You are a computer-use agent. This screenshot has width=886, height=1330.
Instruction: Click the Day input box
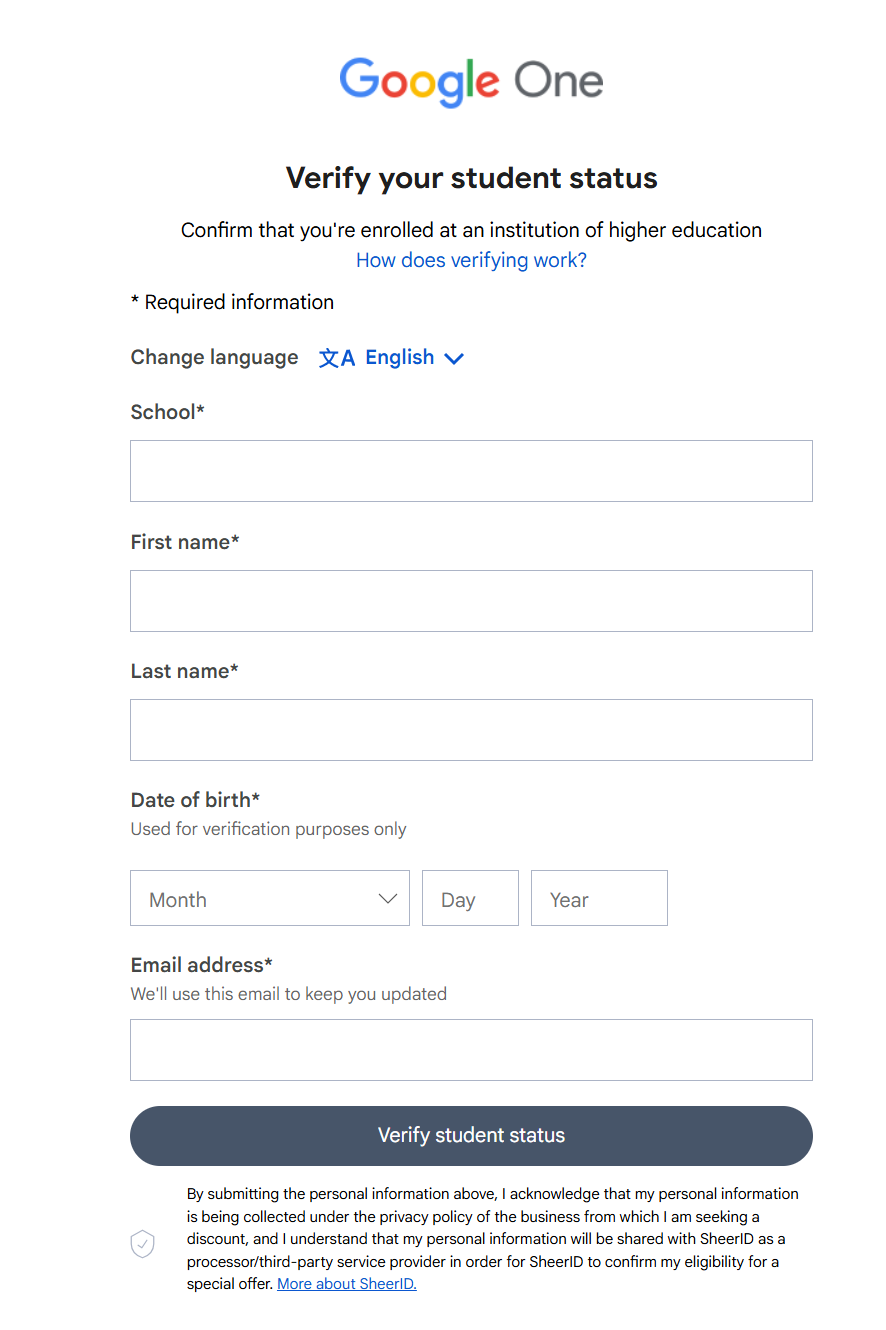point(470,898)
